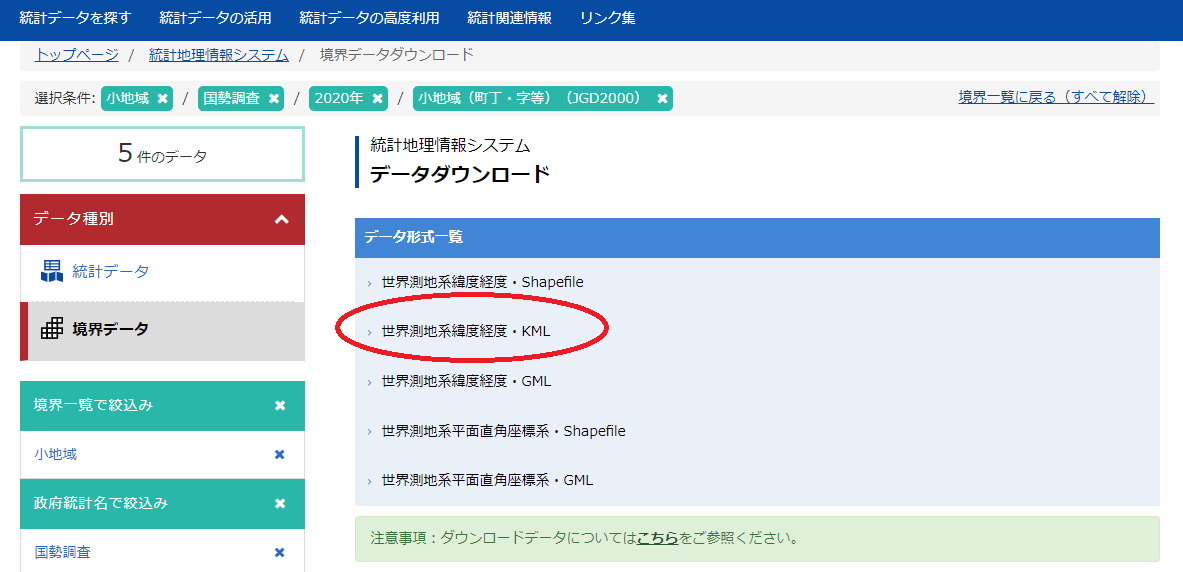This screenshot has height=572, width=1183.
Task: Go to トップページ breadcrumb link
Action: point(76,54)
